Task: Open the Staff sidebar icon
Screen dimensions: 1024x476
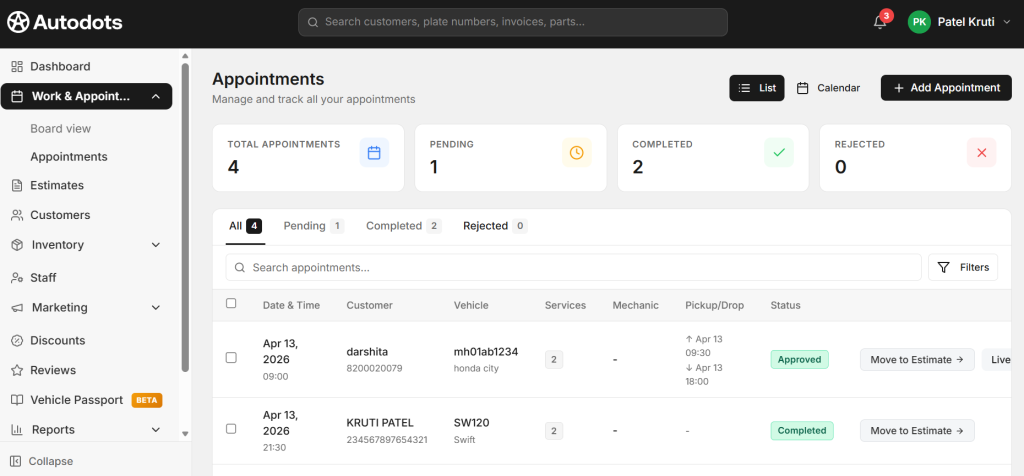Action: point(17,278)
